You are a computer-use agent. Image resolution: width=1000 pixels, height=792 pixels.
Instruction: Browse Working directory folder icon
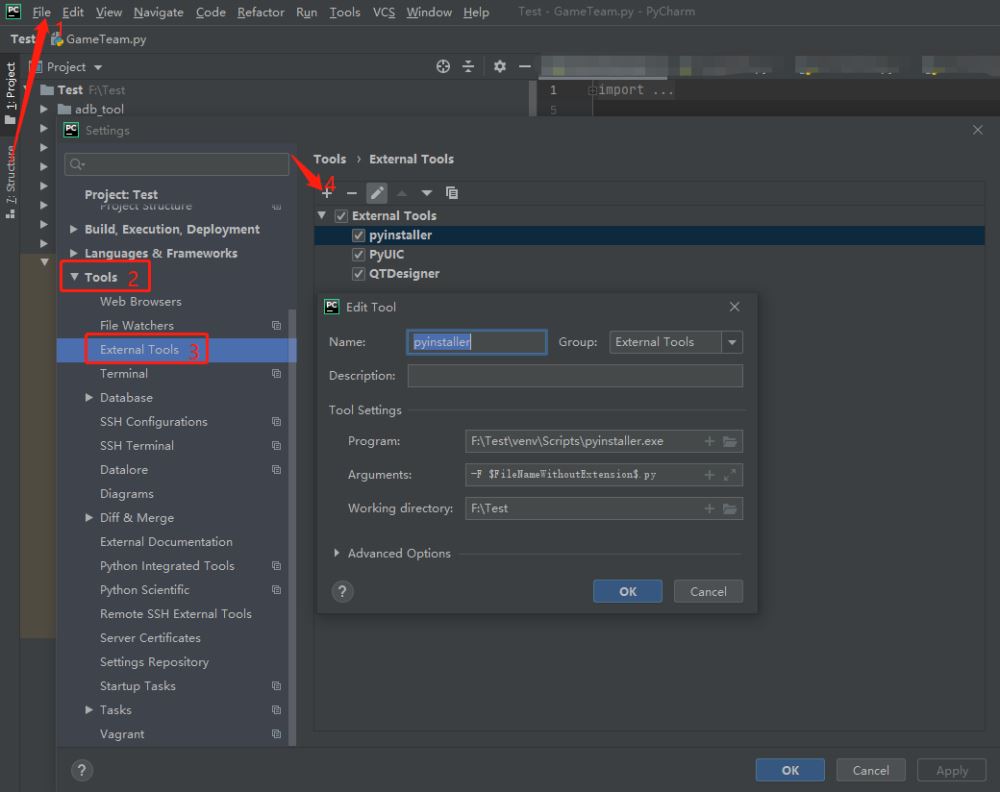click(x=730, y=509)
